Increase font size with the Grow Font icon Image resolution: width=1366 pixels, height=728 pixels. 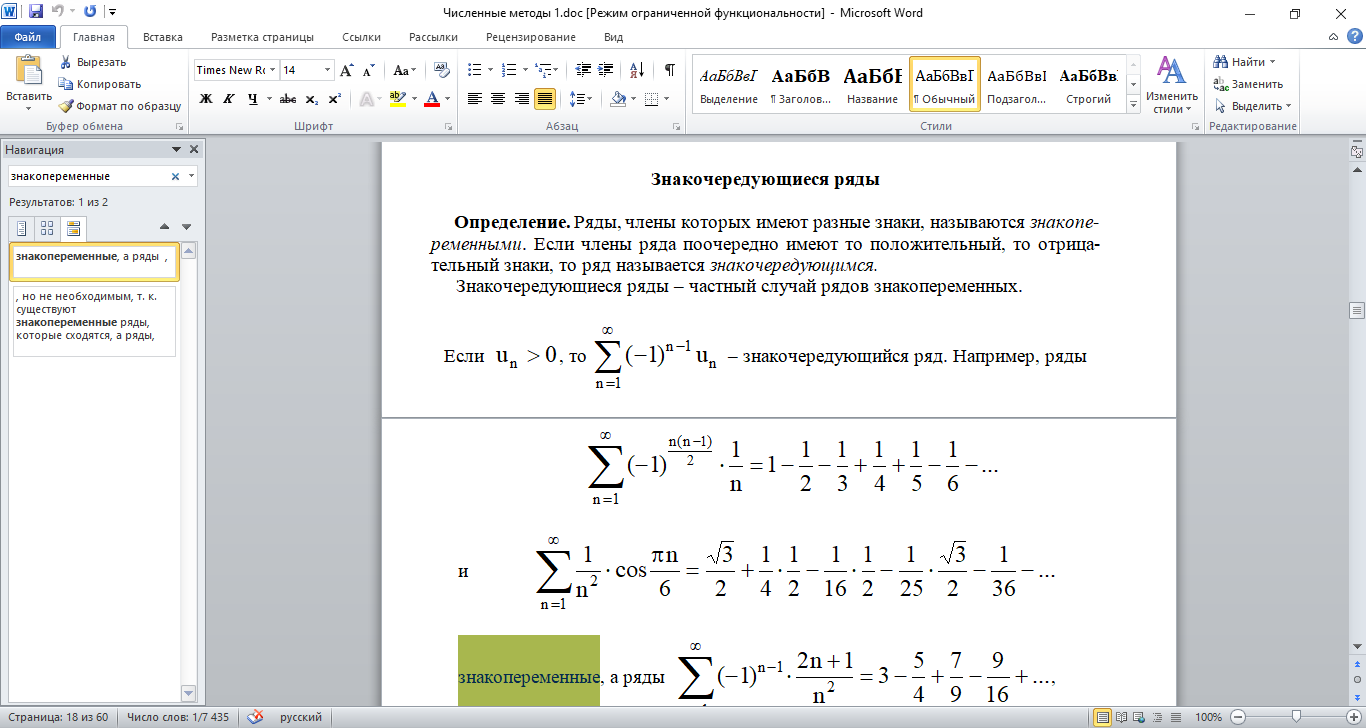pos(347,70)
